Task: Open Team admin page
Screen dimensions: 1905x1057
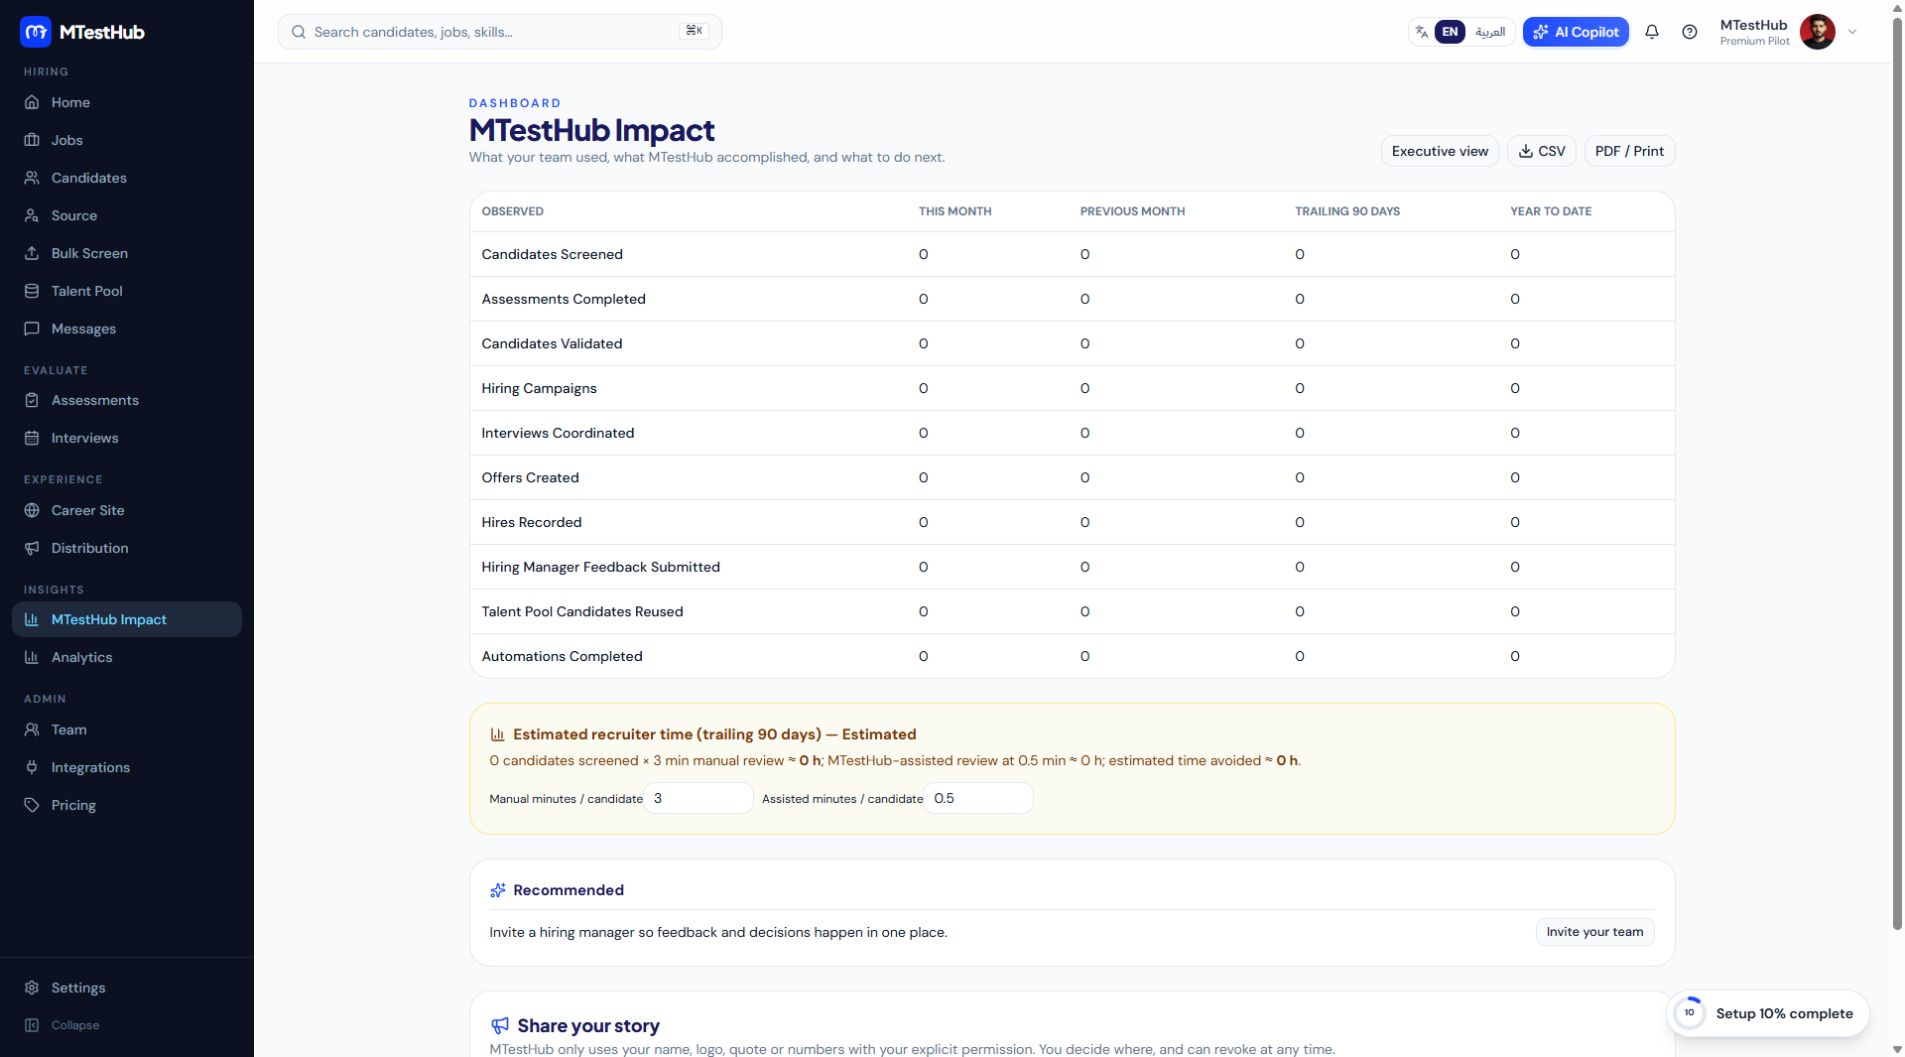Action: coord(127,730)
